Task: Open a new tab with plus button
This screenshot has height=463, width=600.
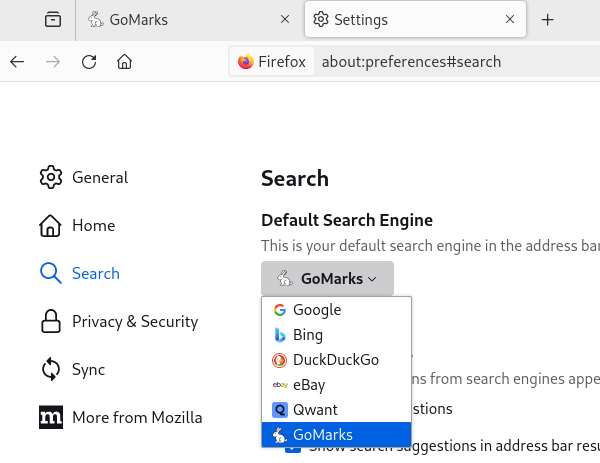Action: click(x=547, y=20)
